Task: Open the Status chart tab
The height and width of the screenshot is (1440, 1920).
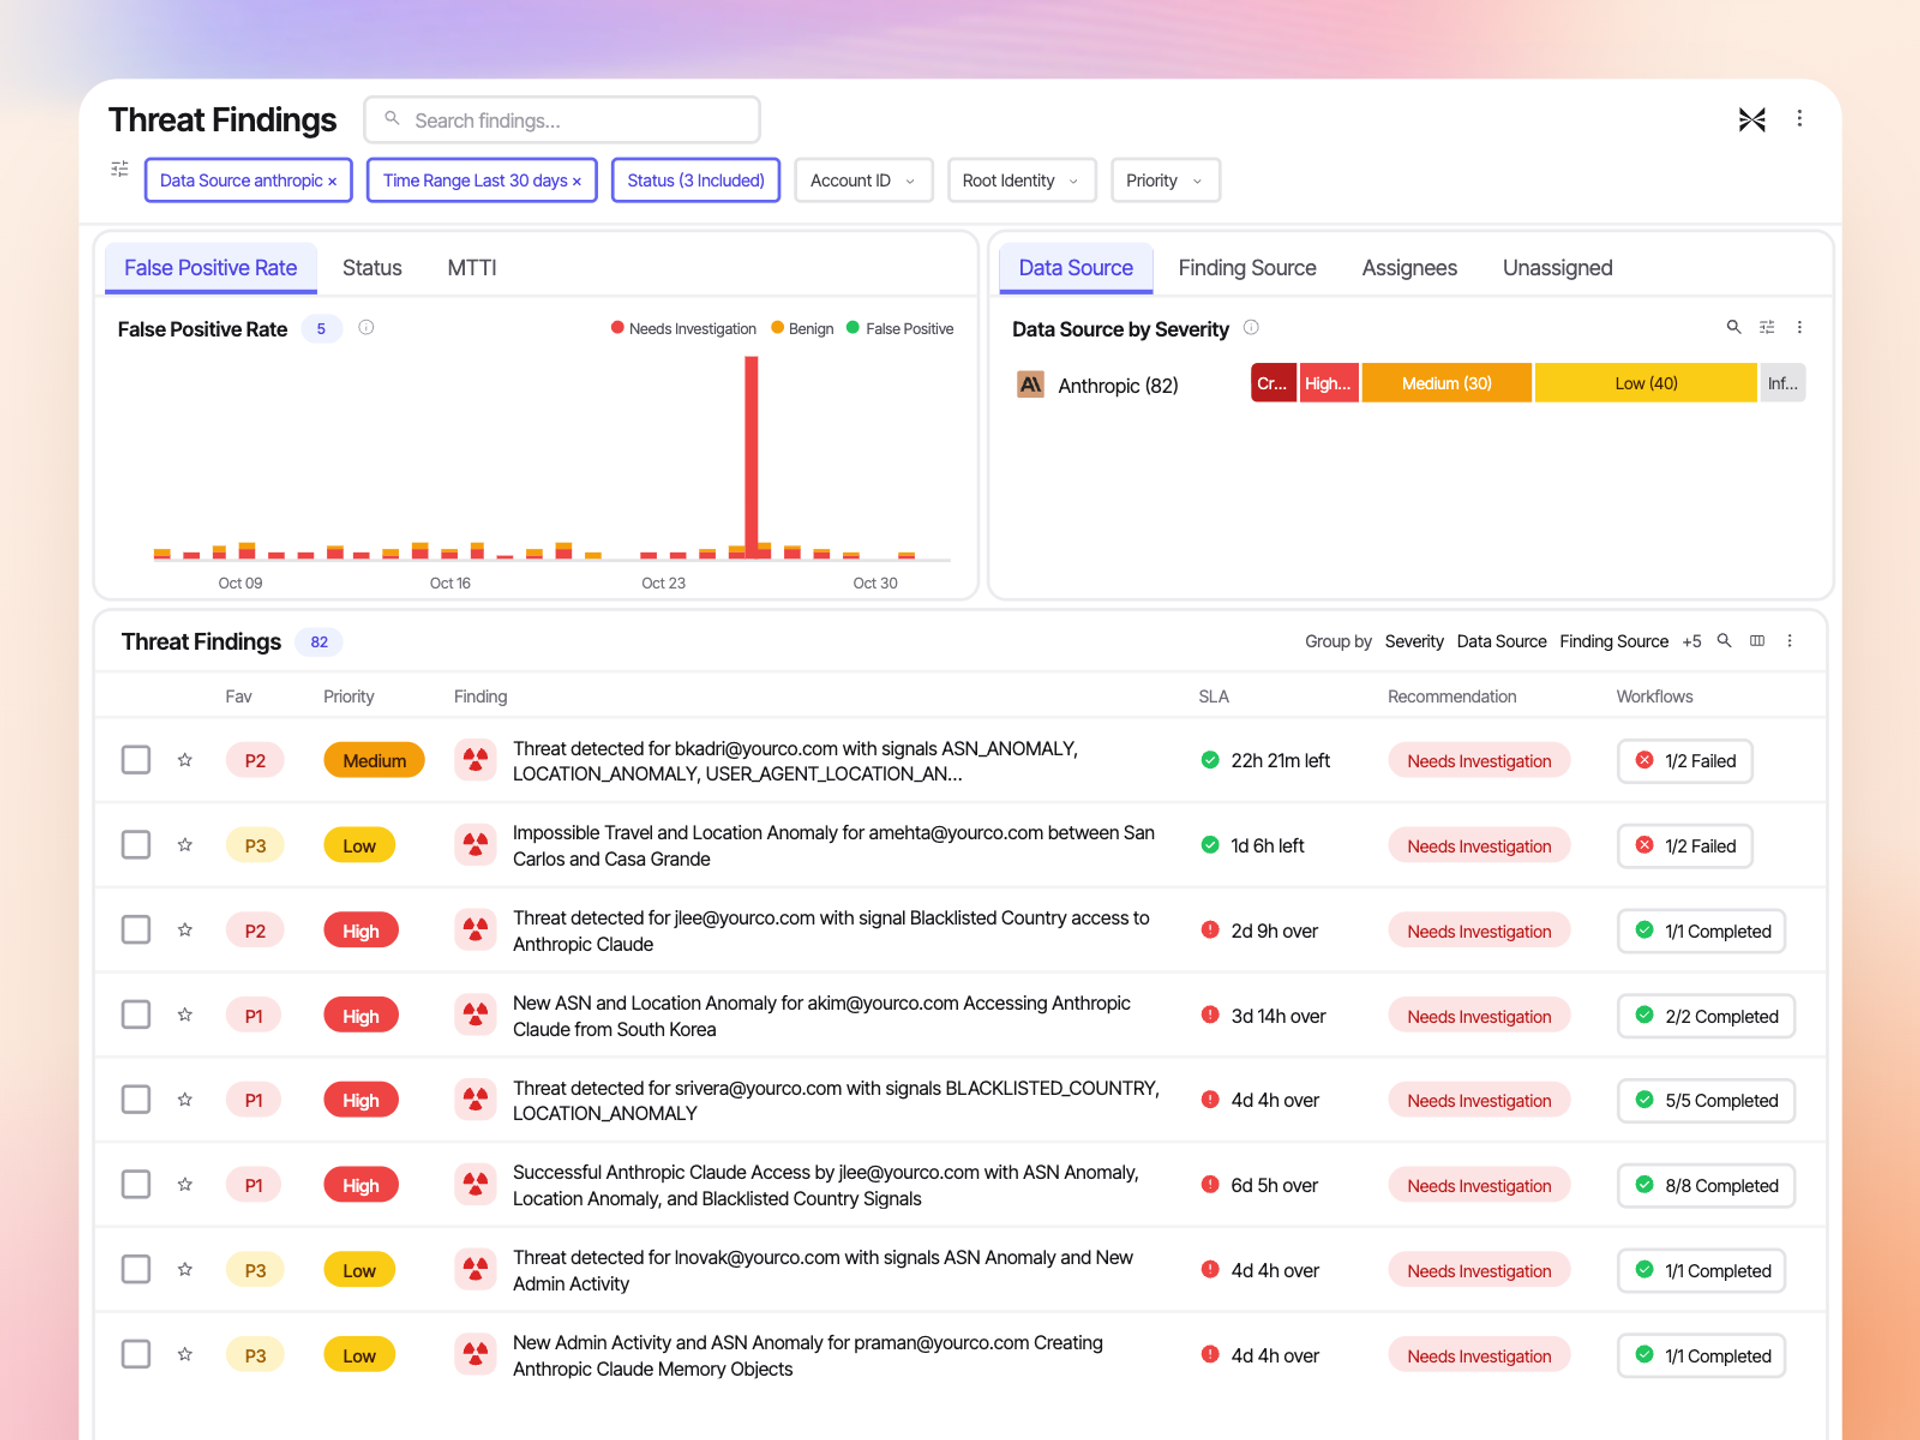Action: pos(372,268)
